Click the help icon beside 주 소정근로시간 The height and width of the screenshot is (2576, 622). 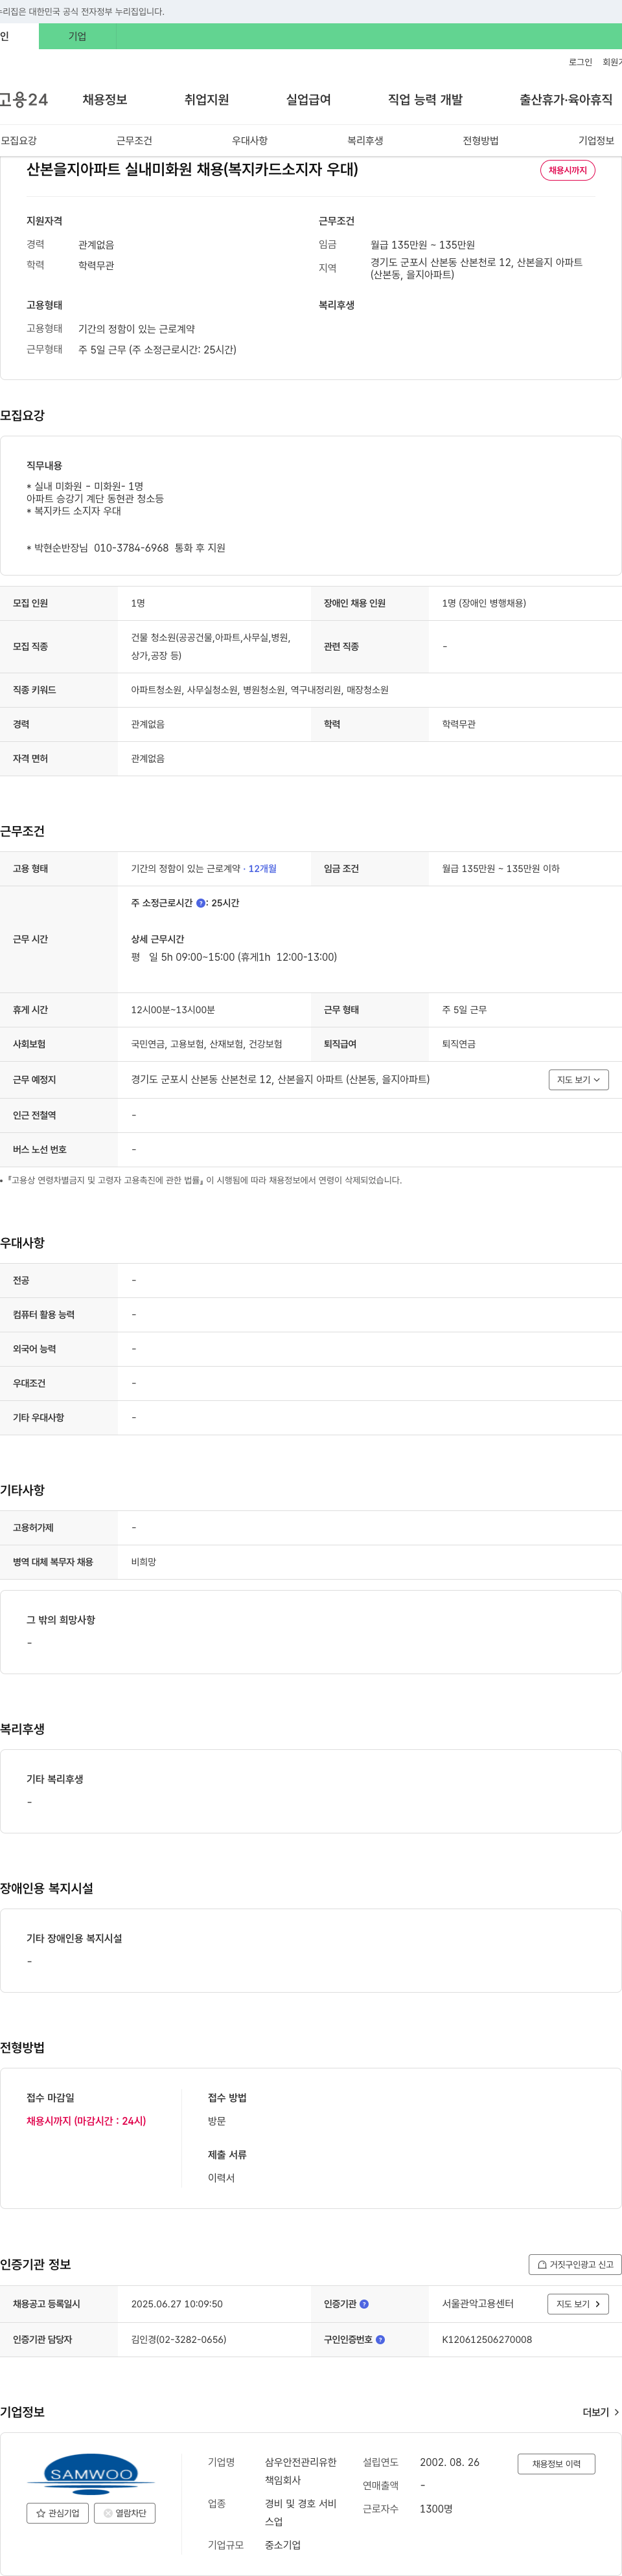click(201, 903)
